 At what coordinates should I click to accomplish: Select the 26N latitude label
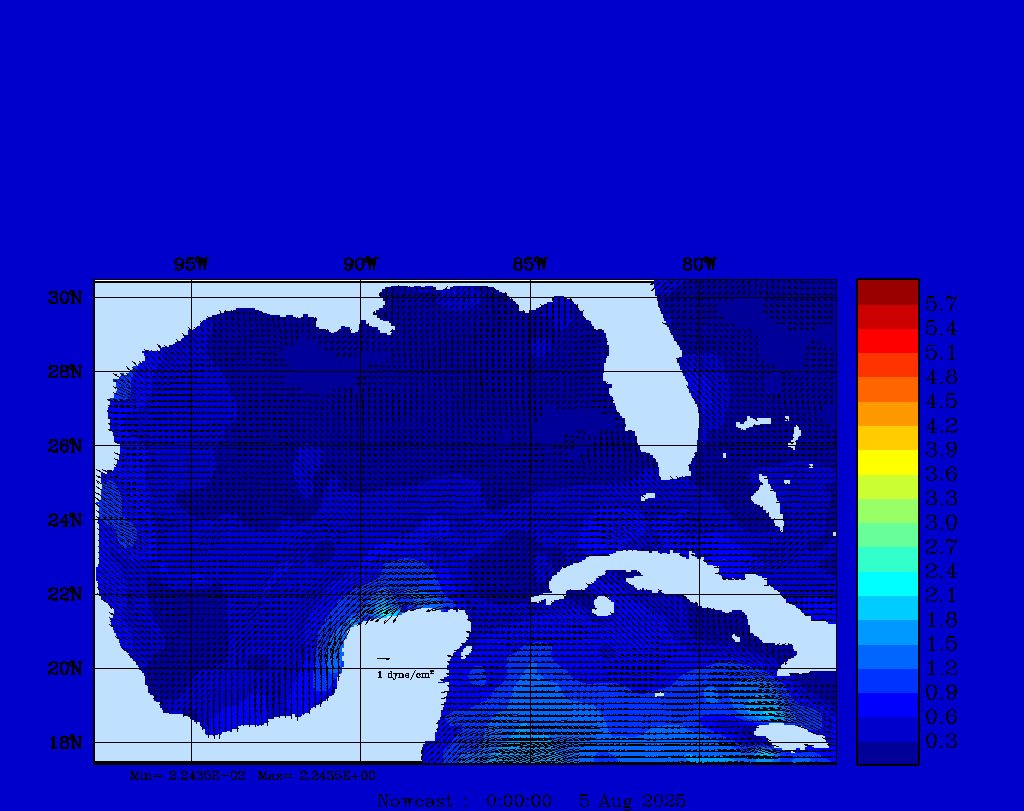[64, 446]
